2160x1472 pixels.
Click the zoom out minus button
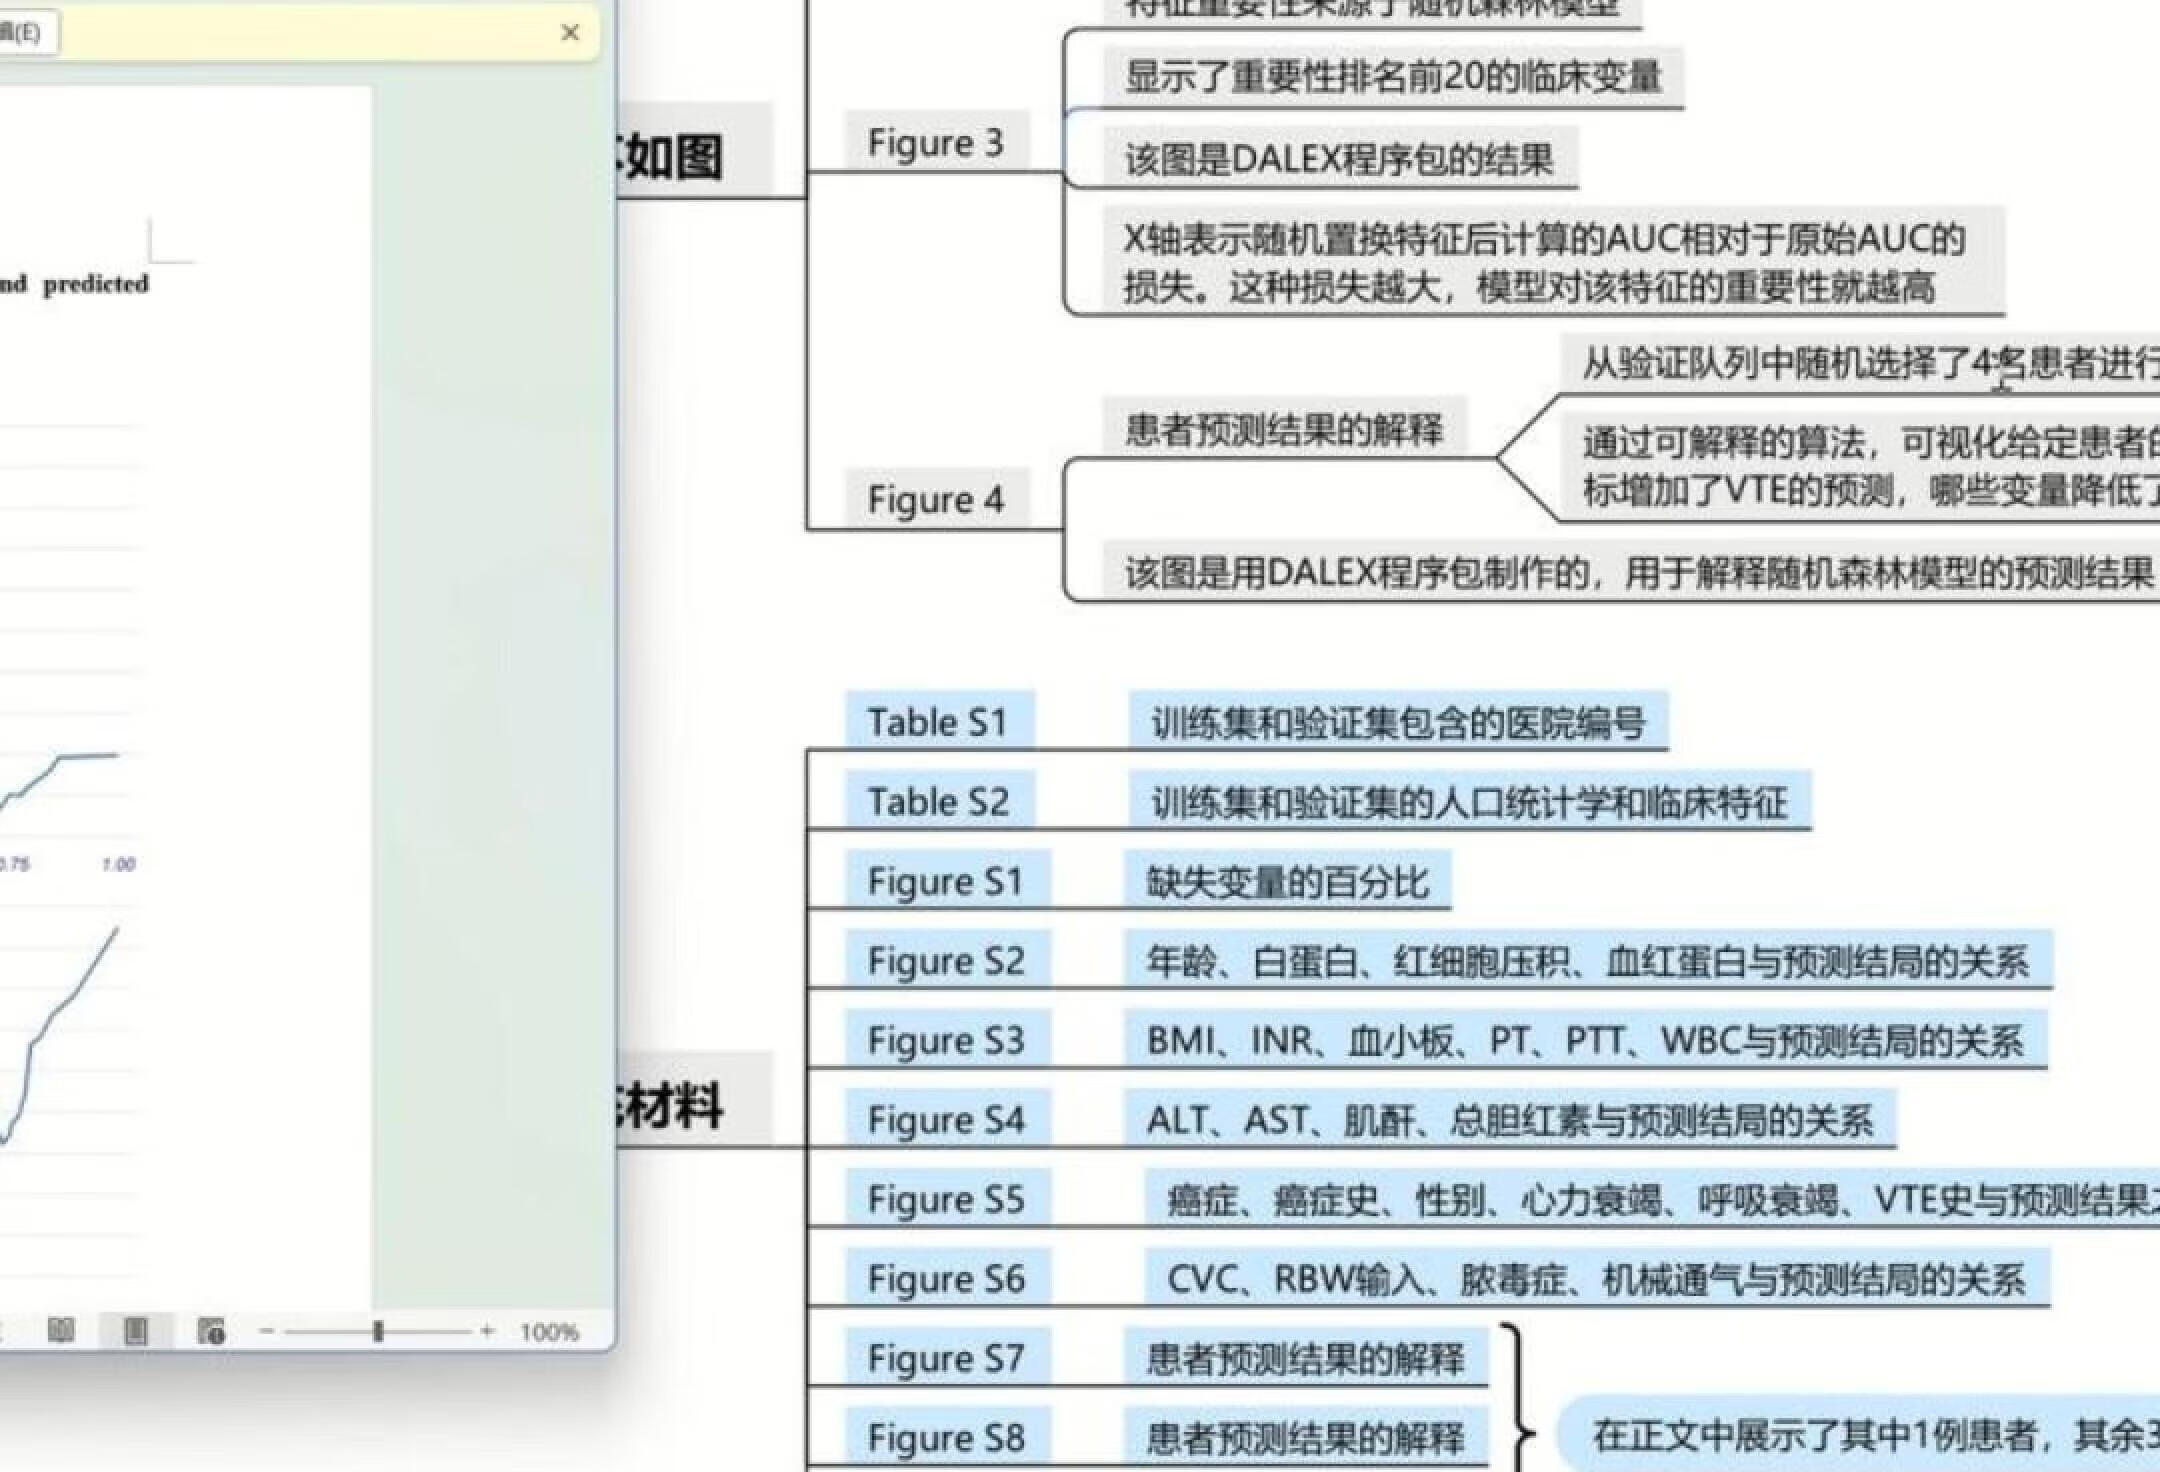[x=266, y=1331]
